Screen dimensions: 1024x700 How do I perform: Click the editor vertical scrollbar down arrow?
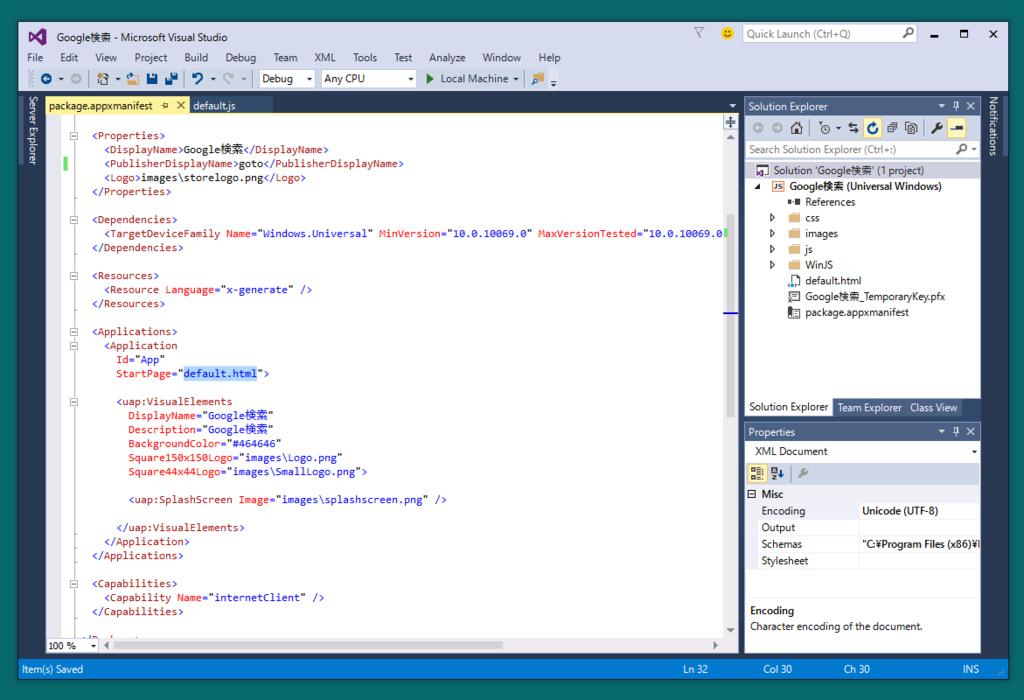click(x=730, y=630)
